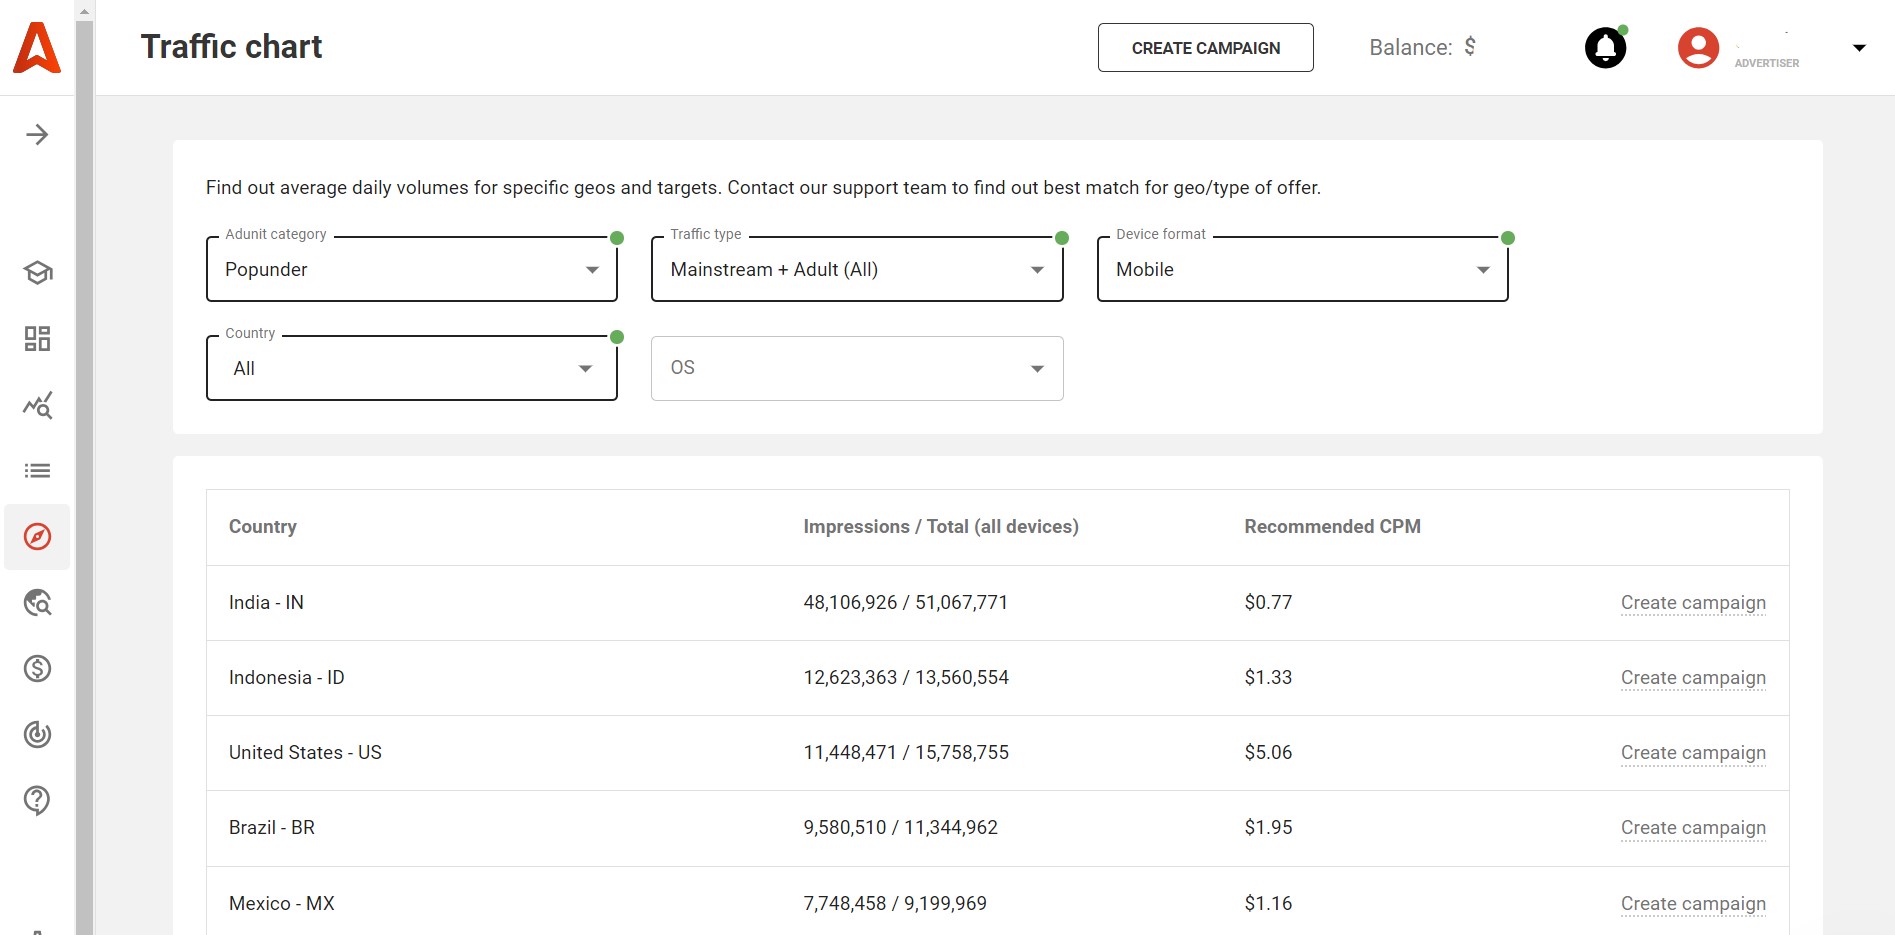Open the Adunit category dropdown
Viewport: 1895px width, 935px height.
pos(411,269)
